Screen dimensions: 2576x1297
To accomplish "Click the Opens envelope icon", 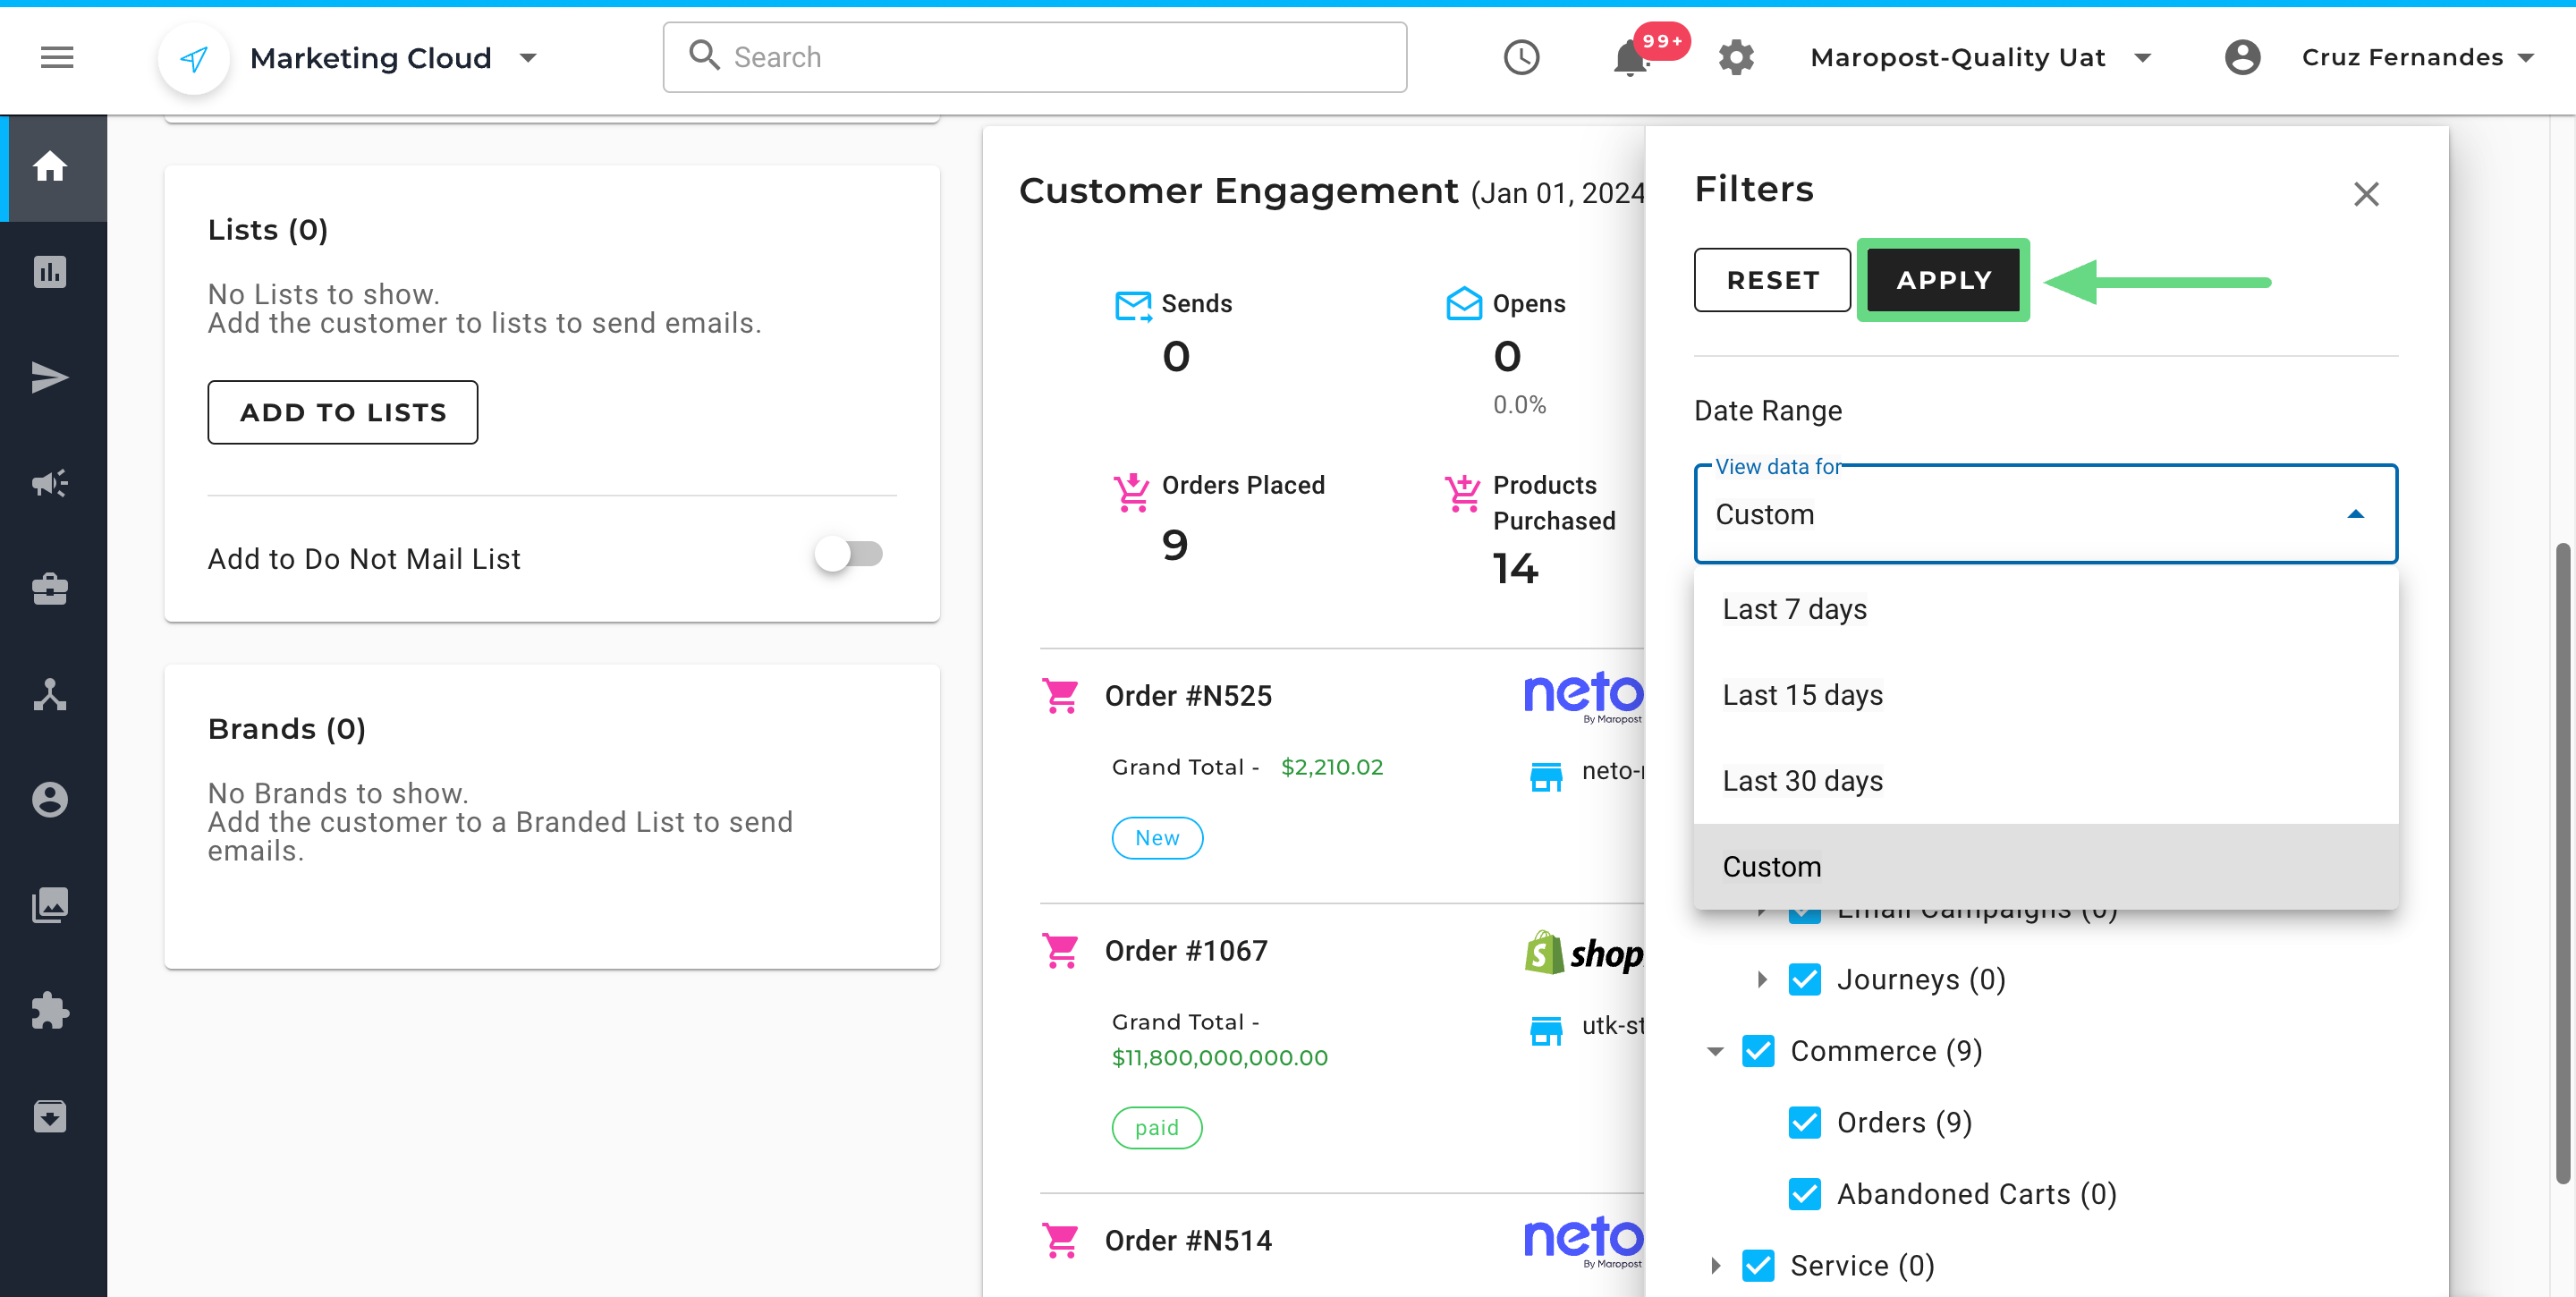I will (1463, 303).
